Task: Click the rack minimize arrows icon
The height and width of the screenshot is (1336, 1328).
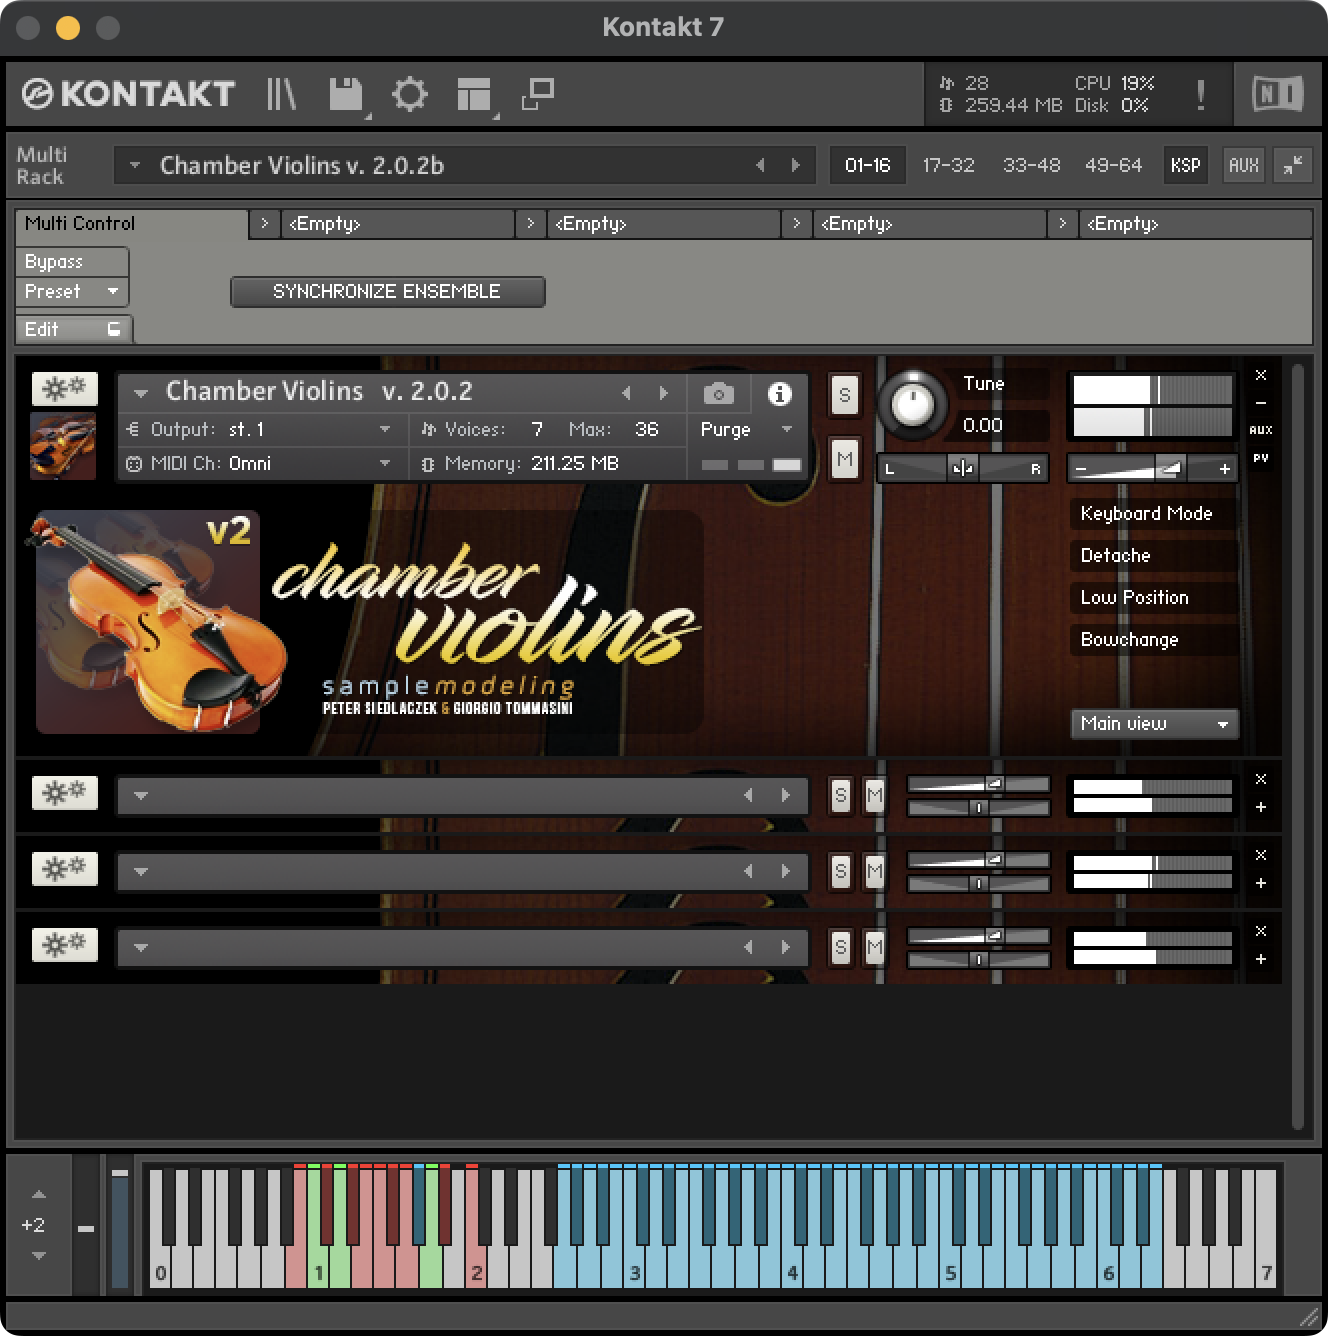Action: (x=1293, y=165)
